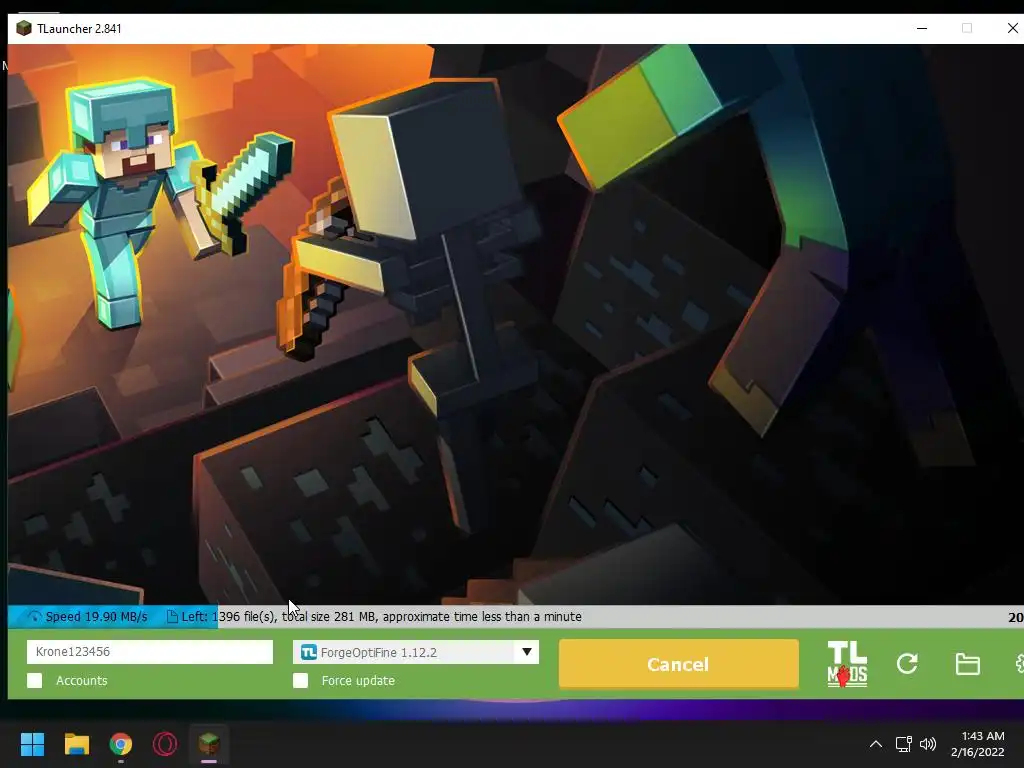Open clock showing 1:43 AM
The height and width of the screenshot is (768, 1024).
978,744
